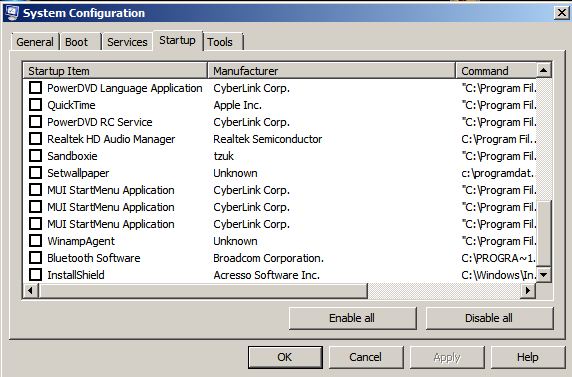572x377 pixels.
Task: Click the horizontal scrollbar left arrow
Action: coord(31,291)
